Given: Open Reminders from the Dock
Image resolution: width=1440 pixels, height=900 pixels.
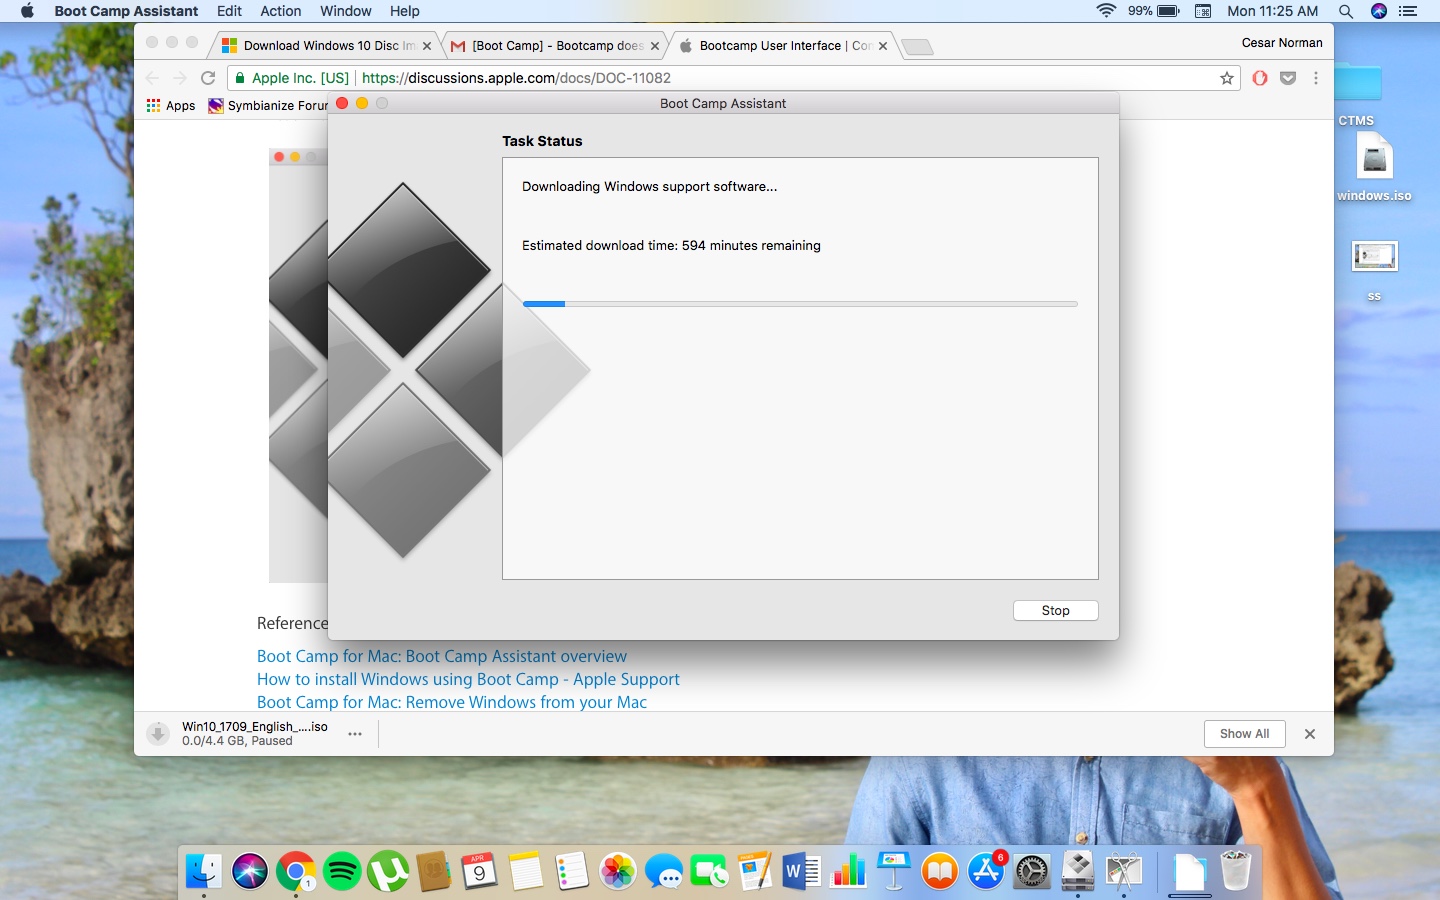Looking at the screenshot, I should coord(572,871).
